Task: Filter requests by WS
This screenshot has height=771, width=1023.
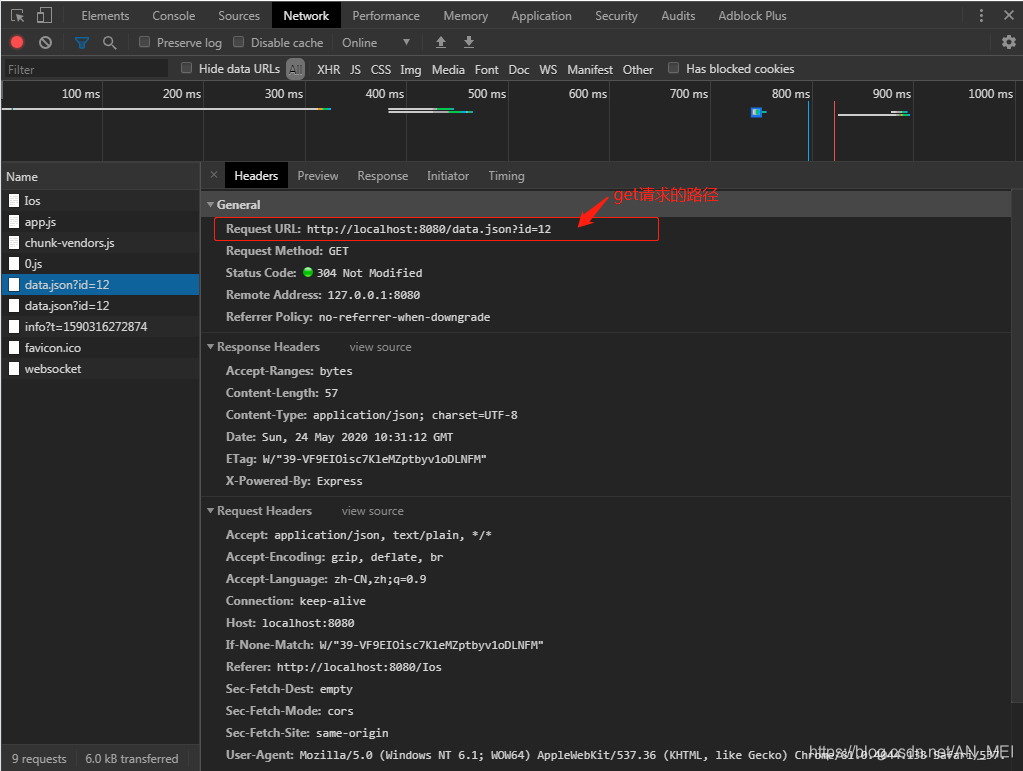Action: 548,69
